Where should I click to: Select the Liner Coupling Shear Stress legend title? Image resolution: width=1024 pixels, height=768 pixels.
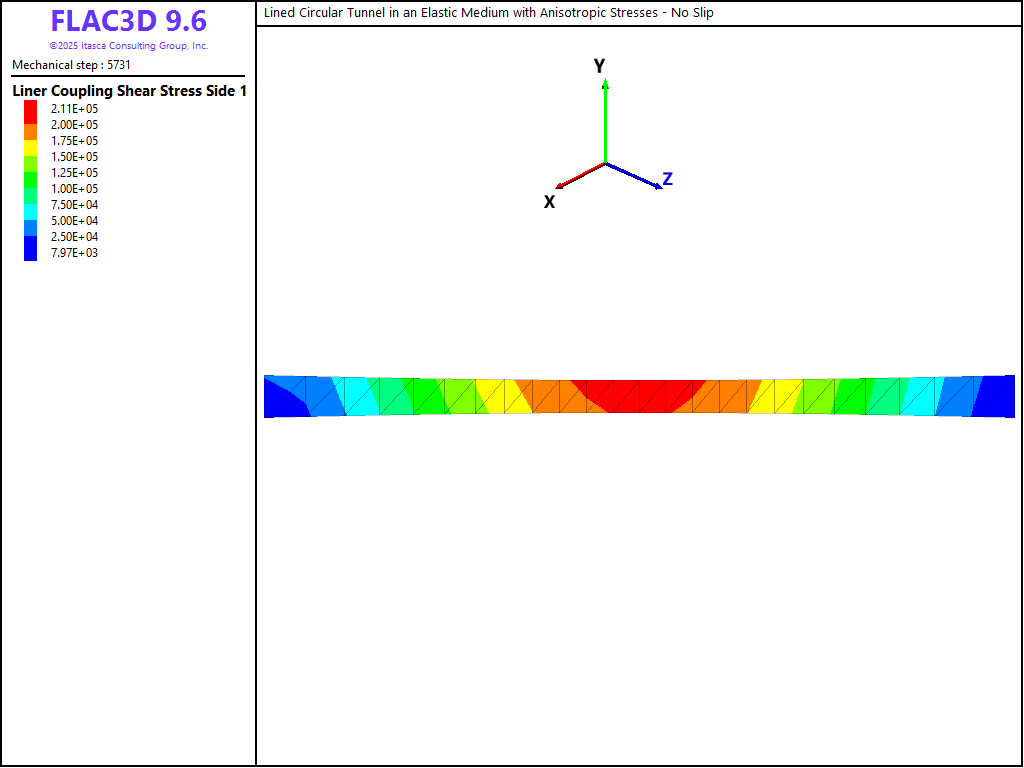click(129, 91)
